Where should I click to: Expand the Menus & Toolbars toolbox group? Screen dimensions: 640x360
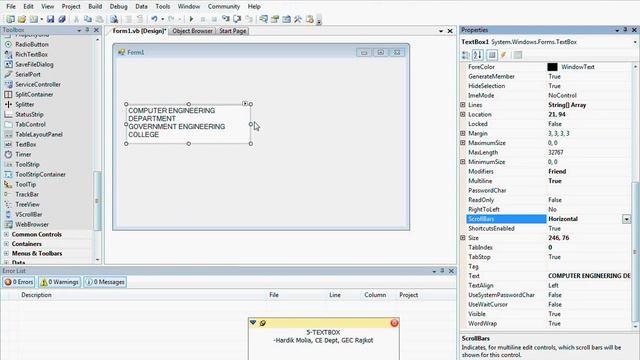7,253
